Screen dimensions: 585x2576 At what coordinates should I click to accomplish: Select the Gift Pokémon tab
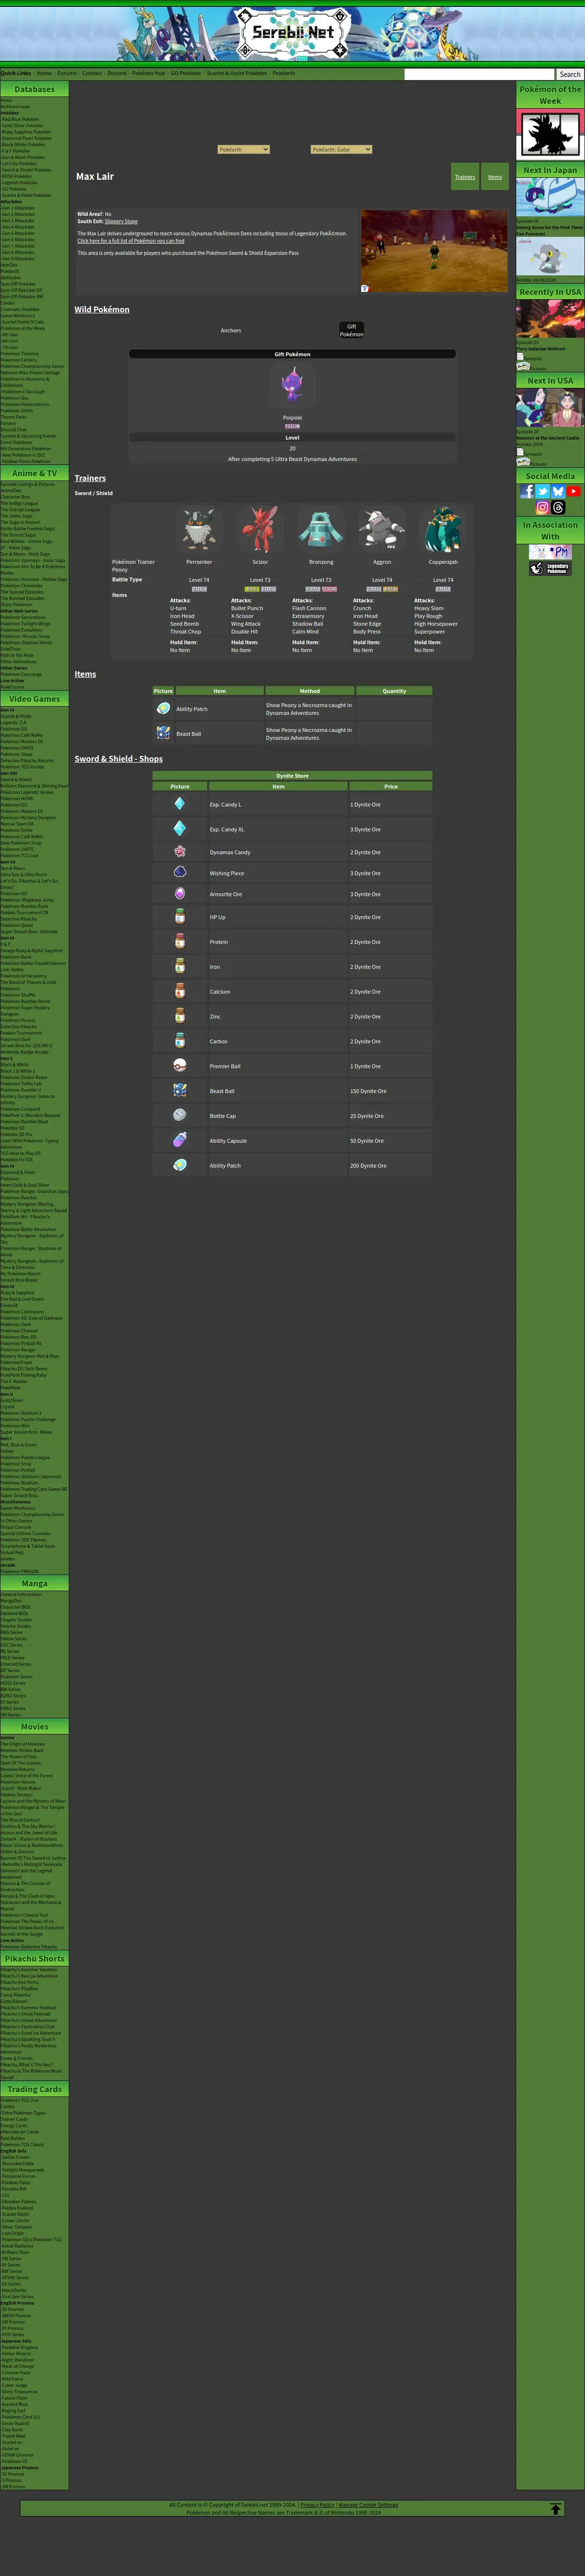(x=352, y=330)
